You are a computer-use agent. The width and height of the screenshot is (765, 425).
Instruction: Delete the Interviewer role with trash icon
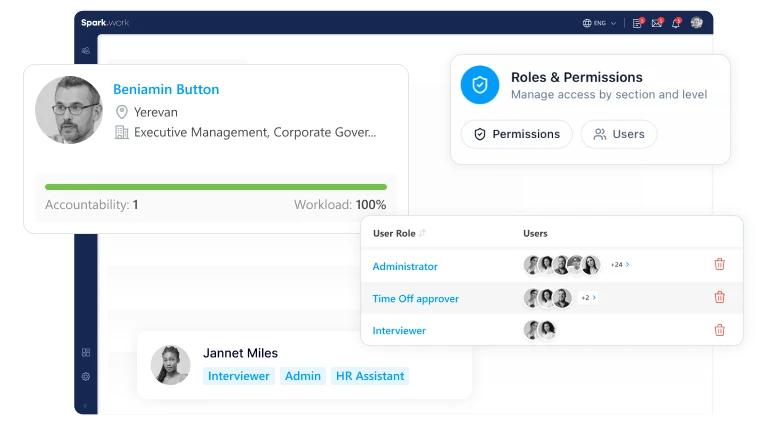point(719,330)
